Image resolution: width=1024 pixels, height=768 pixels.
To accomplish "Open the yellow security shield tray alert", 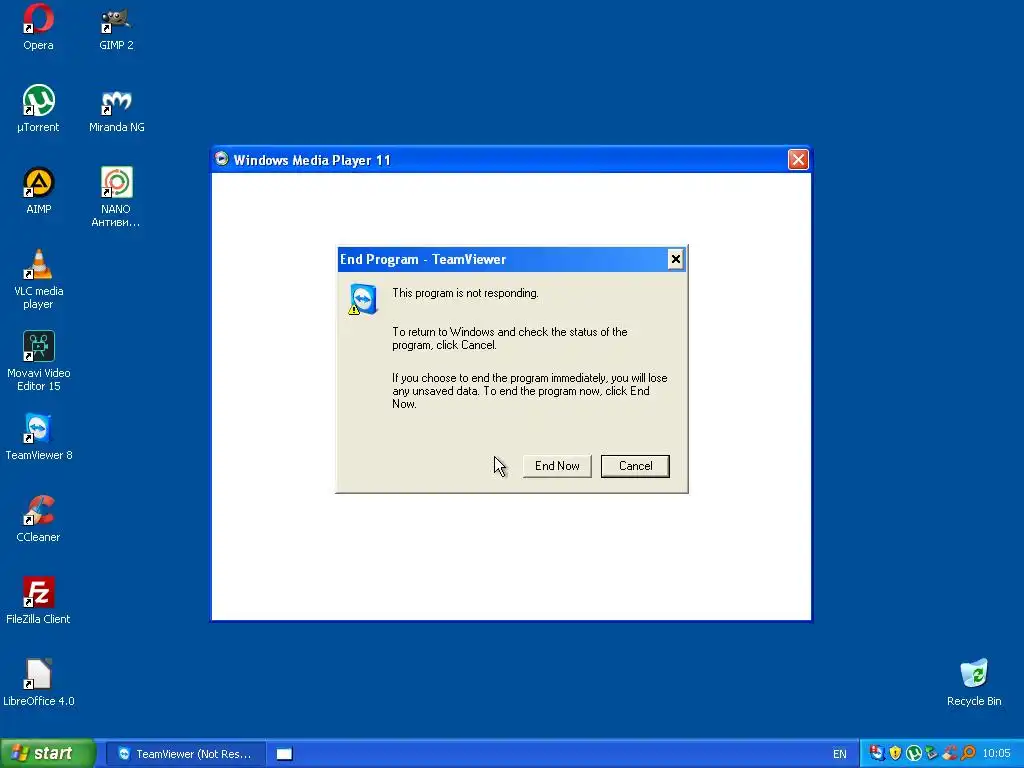I will pos(895,753).
